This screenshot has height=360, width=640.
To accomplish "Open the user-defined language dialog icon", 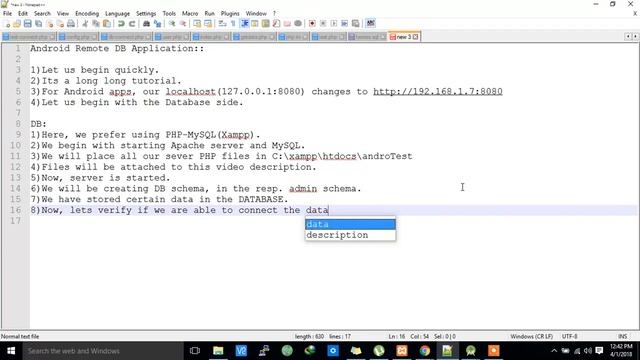I will (x=255, y=24).
